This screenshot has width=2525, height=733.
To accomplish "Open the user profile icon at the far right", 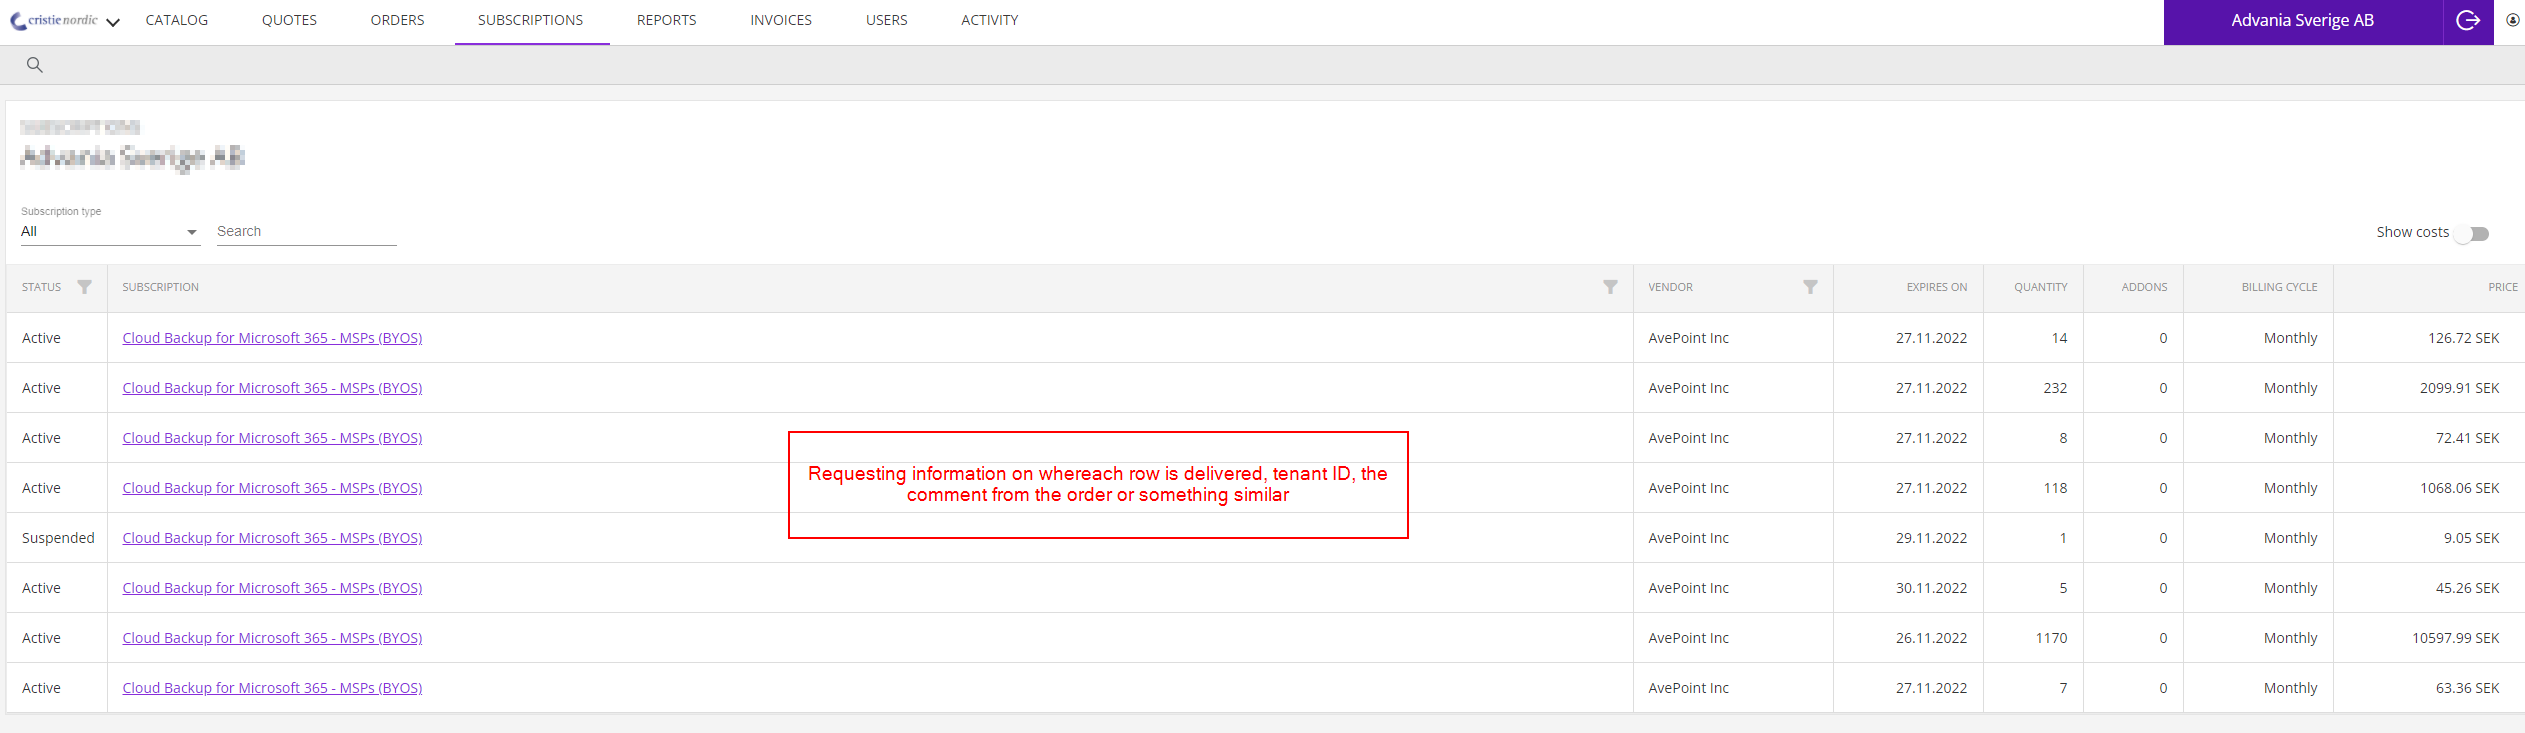I will (2512, 20).
